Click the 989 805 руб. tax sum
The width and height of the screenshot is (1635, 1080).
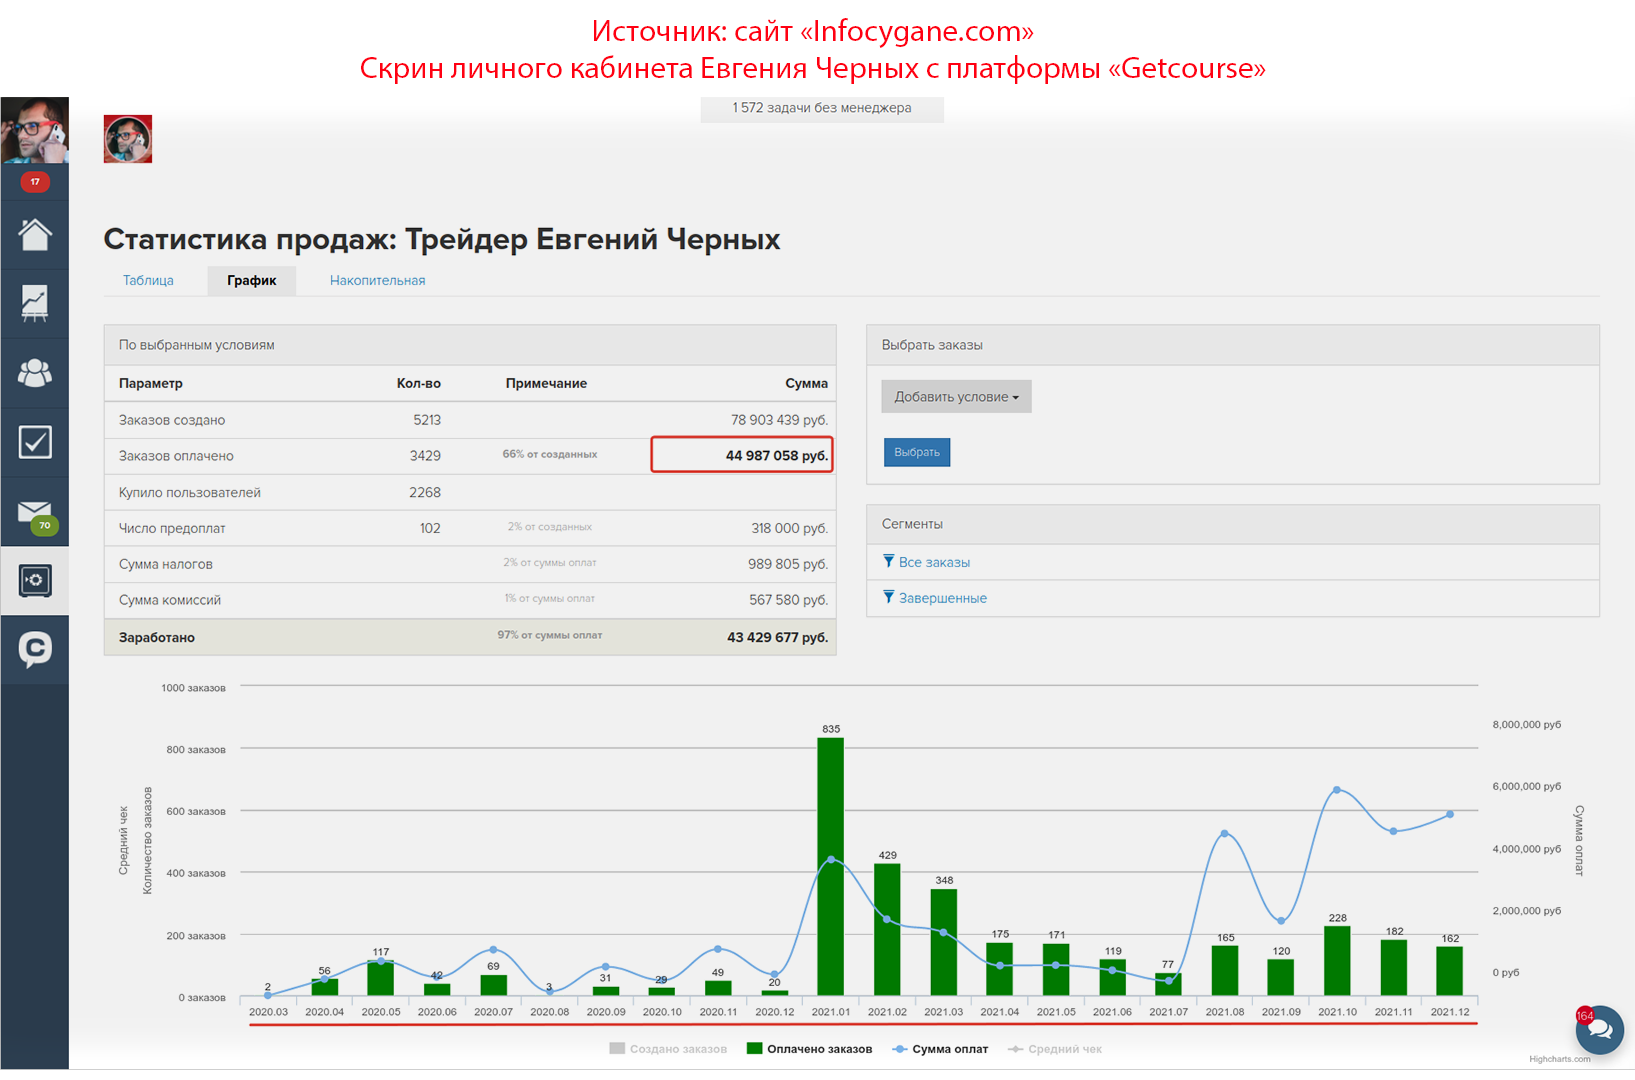click(x=788, y=564)
